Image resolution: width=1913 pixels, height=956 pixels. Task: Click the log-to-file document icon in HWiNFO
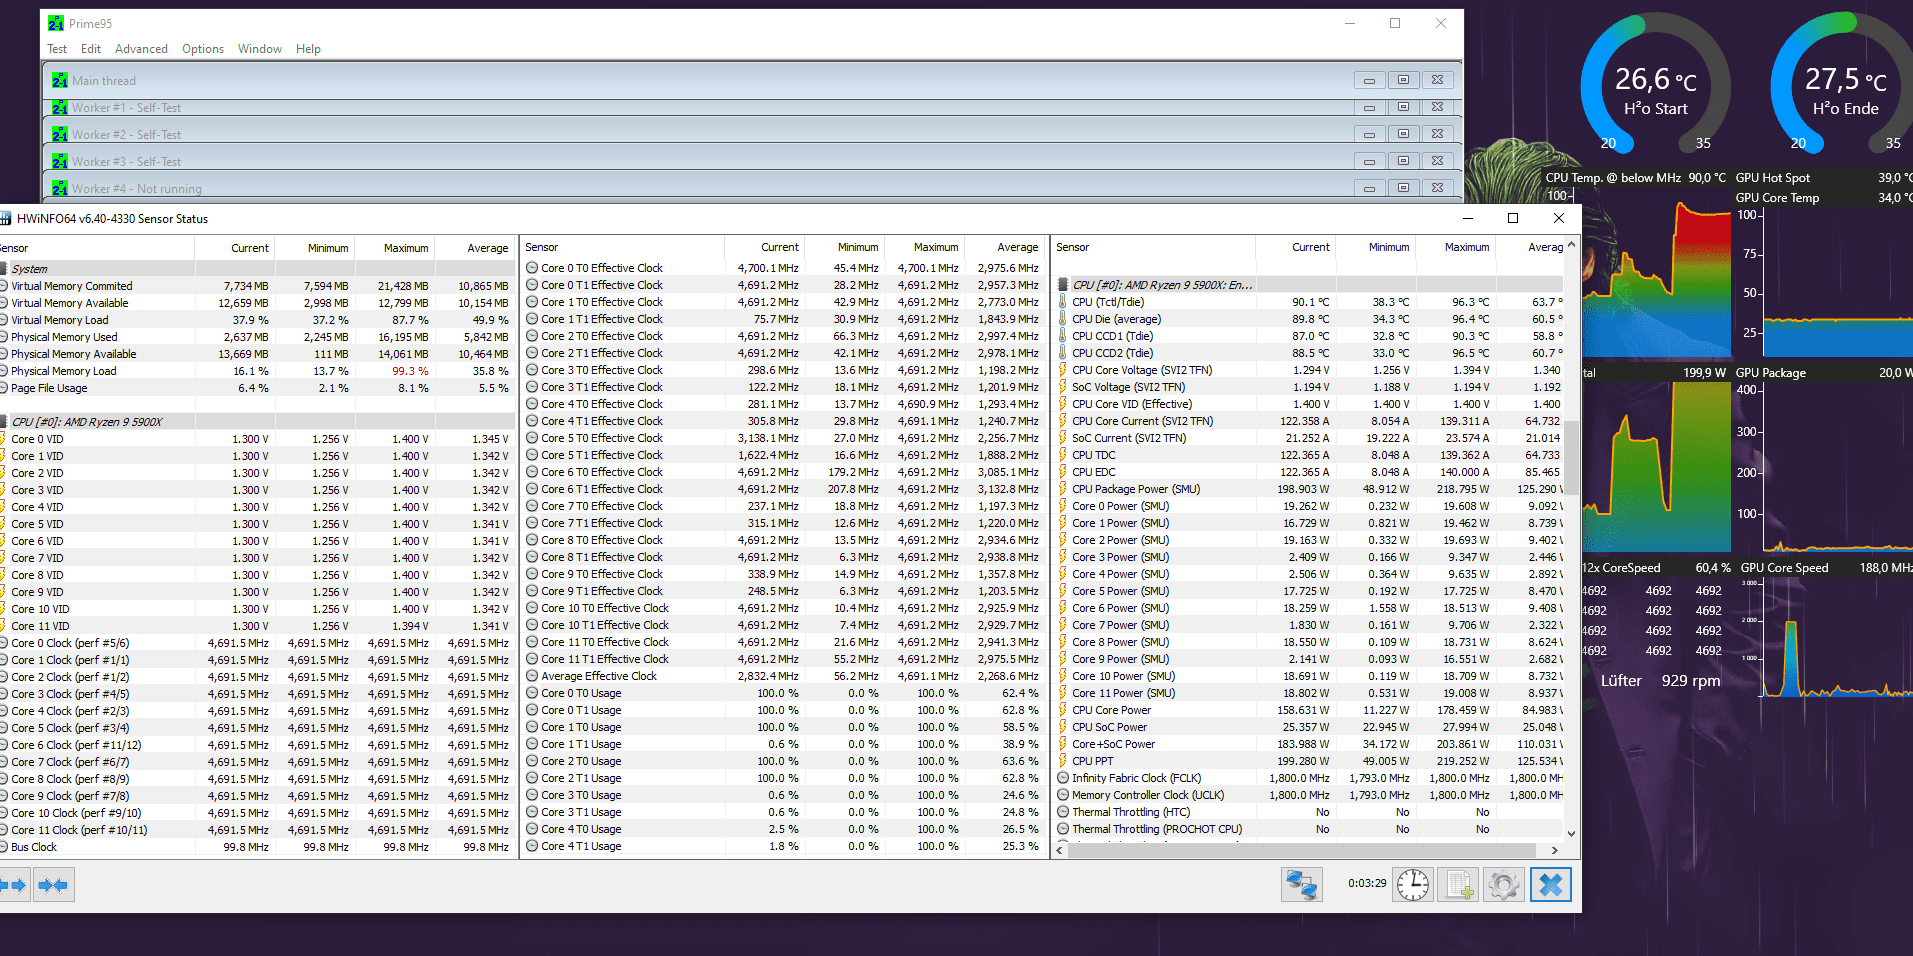pos(1458,885)
